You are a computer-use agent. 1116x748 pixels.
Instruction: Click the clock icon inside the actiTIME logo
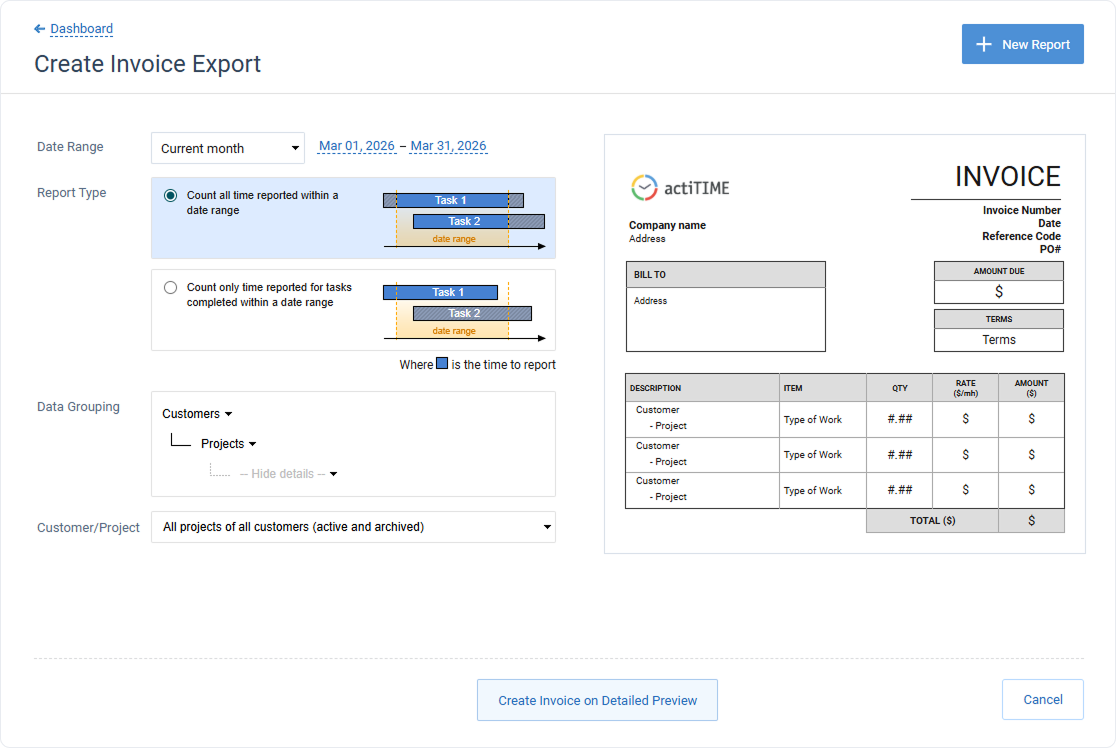[x=645, y=187]
